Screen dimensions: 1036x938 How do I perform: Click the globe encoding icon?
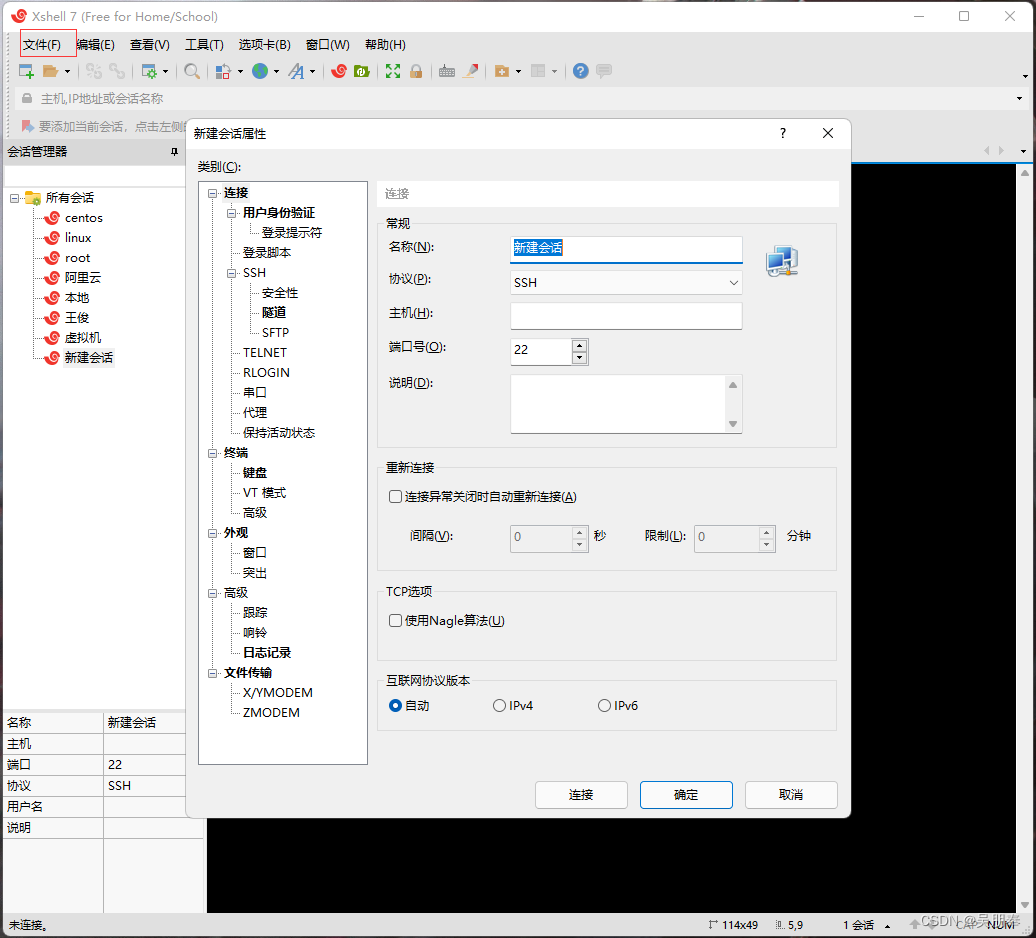point(260,71)
